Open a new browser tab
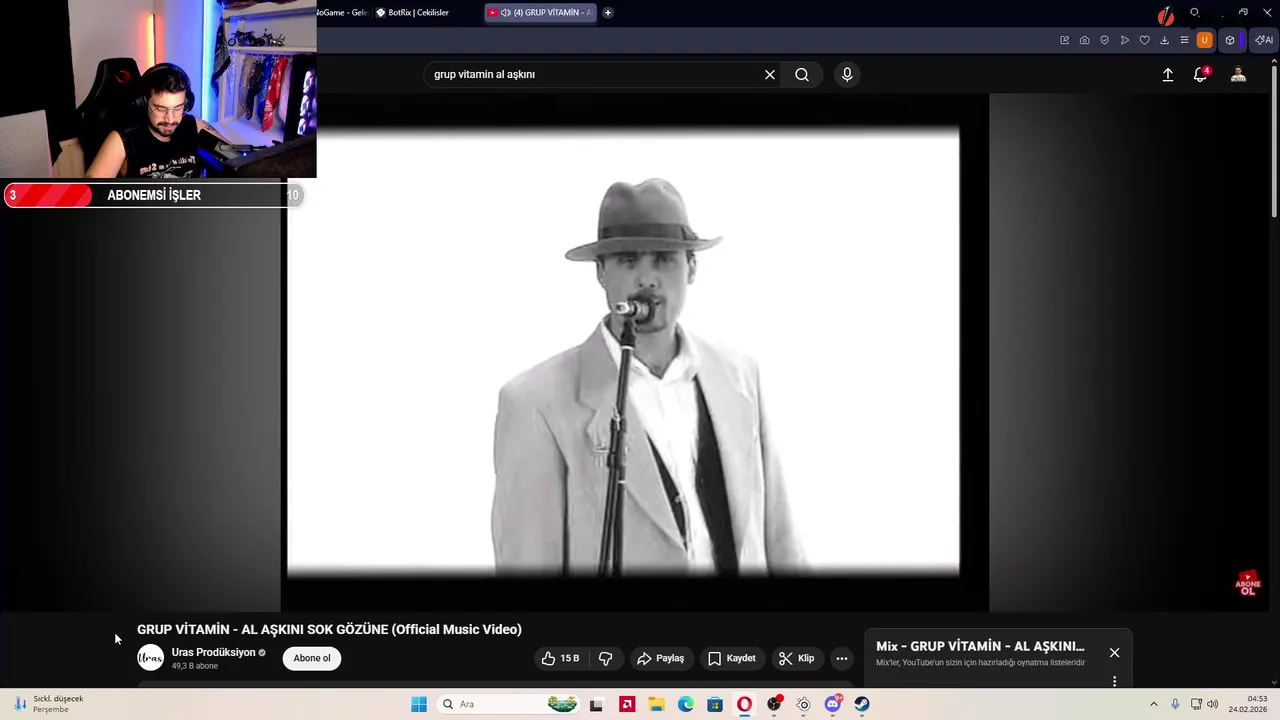Screen dimensions: 1280x720 point(607,13)
